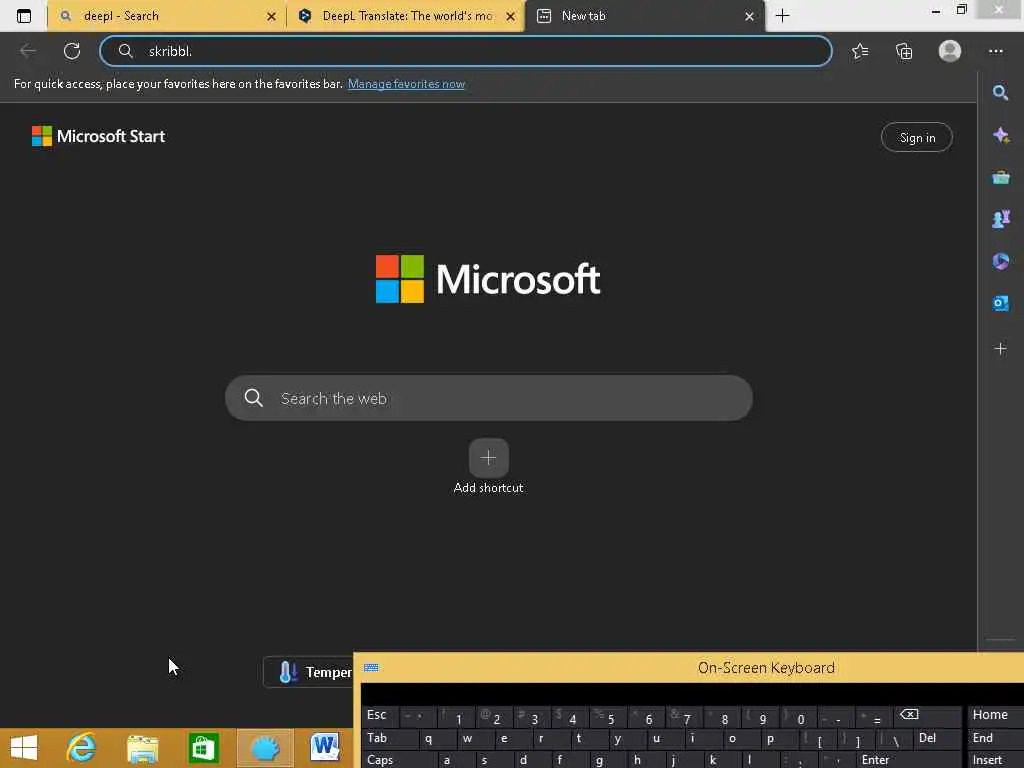
Task: Open the Windows Start button
Action: [x=24, y=748]
